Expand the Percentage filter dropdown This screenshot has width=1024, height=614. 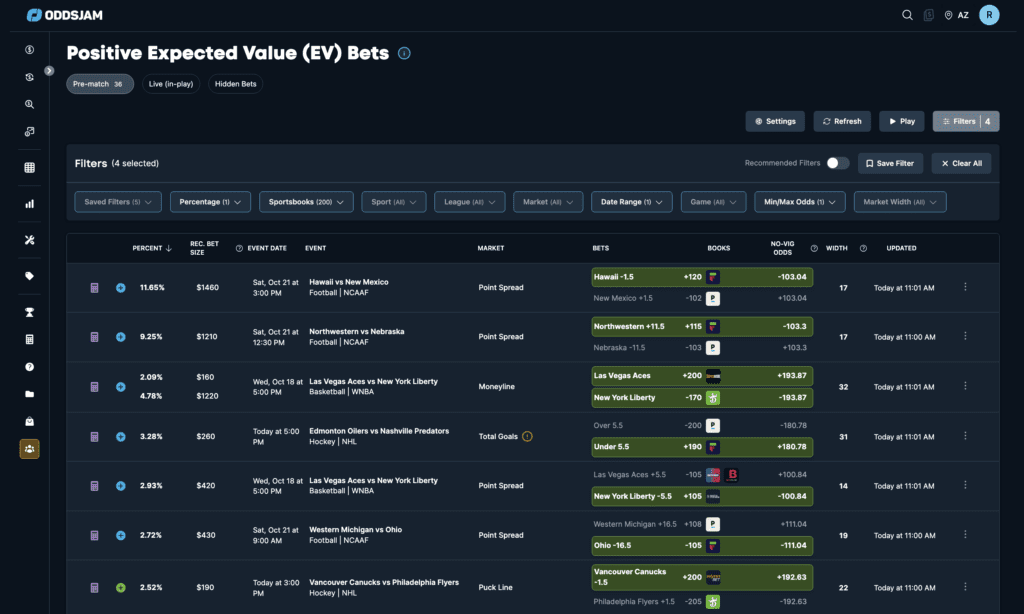point(210,202)
